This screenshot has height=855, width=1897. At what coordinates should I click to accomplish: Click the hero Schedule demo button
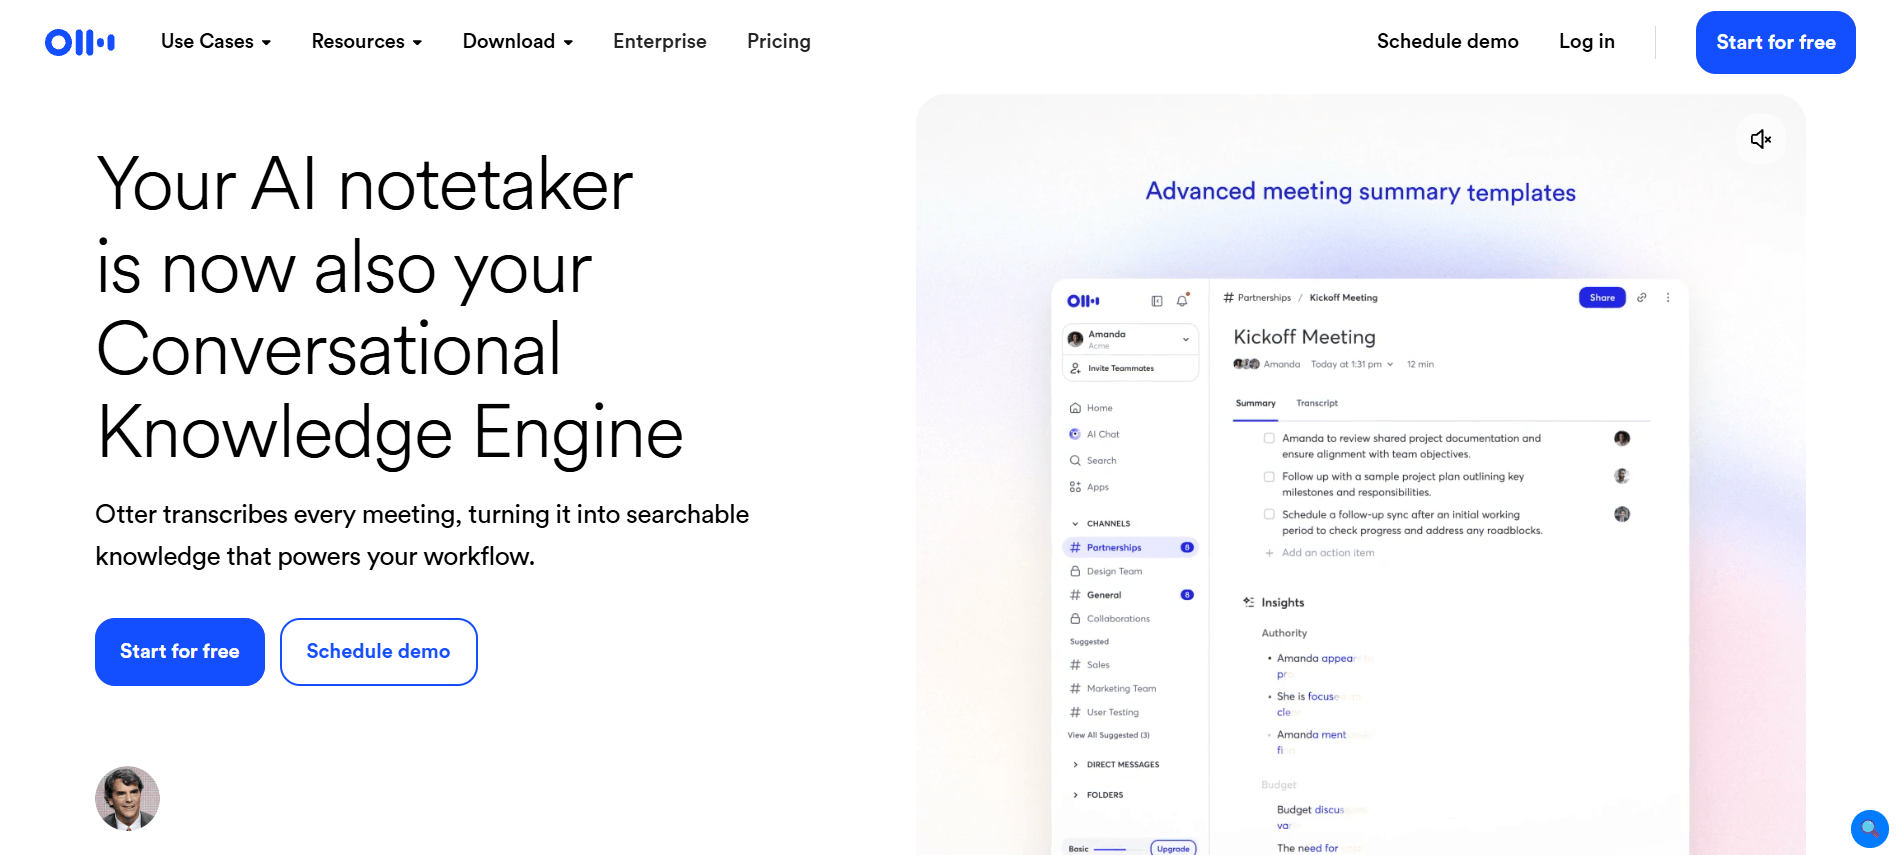[378, 652]
